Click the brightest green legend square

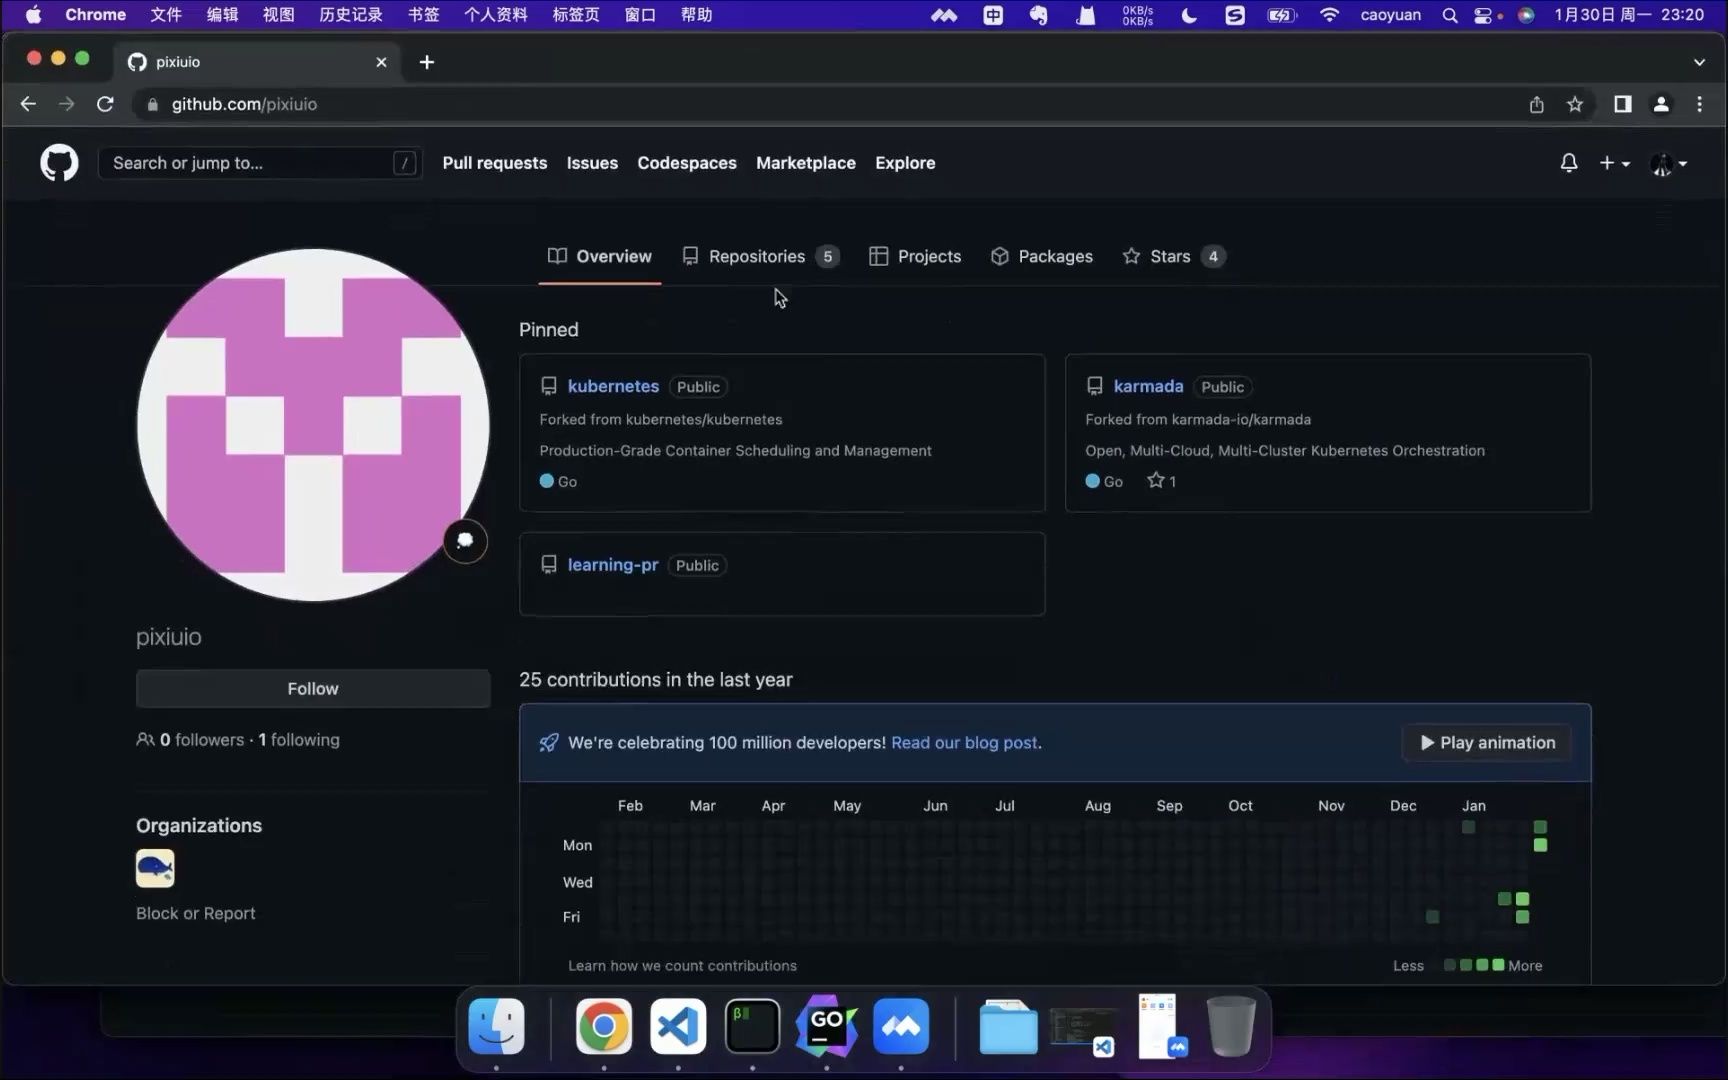pyautogui.click(x=1498, y=965)
